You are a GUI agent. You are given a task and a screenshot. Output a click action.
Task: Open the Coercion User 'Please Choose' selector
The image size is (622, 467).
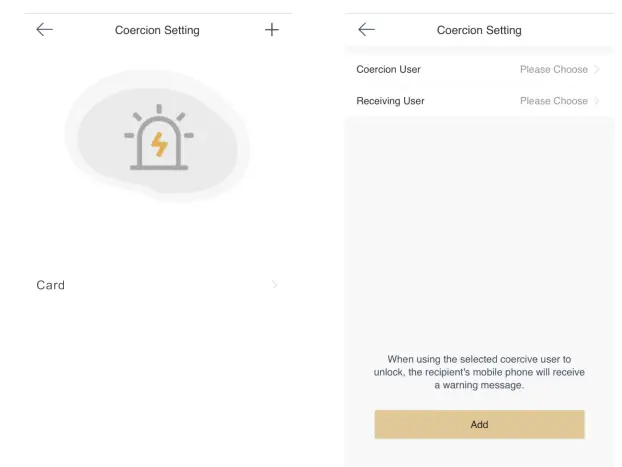pyautogui.click(x=553, y=70)
